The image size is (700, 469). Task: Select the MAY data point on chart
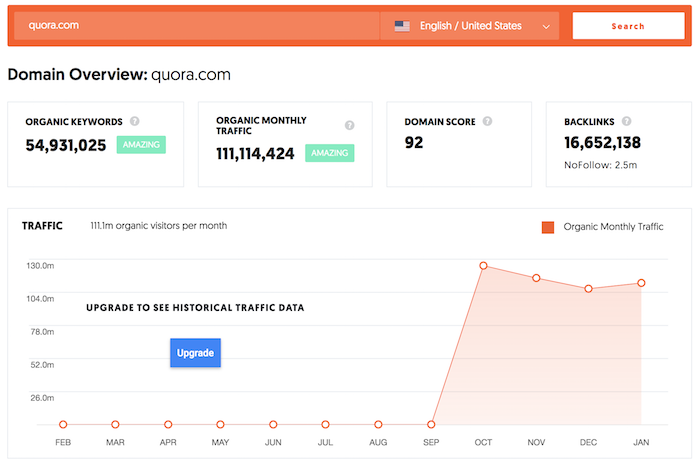tap(220, 424)
